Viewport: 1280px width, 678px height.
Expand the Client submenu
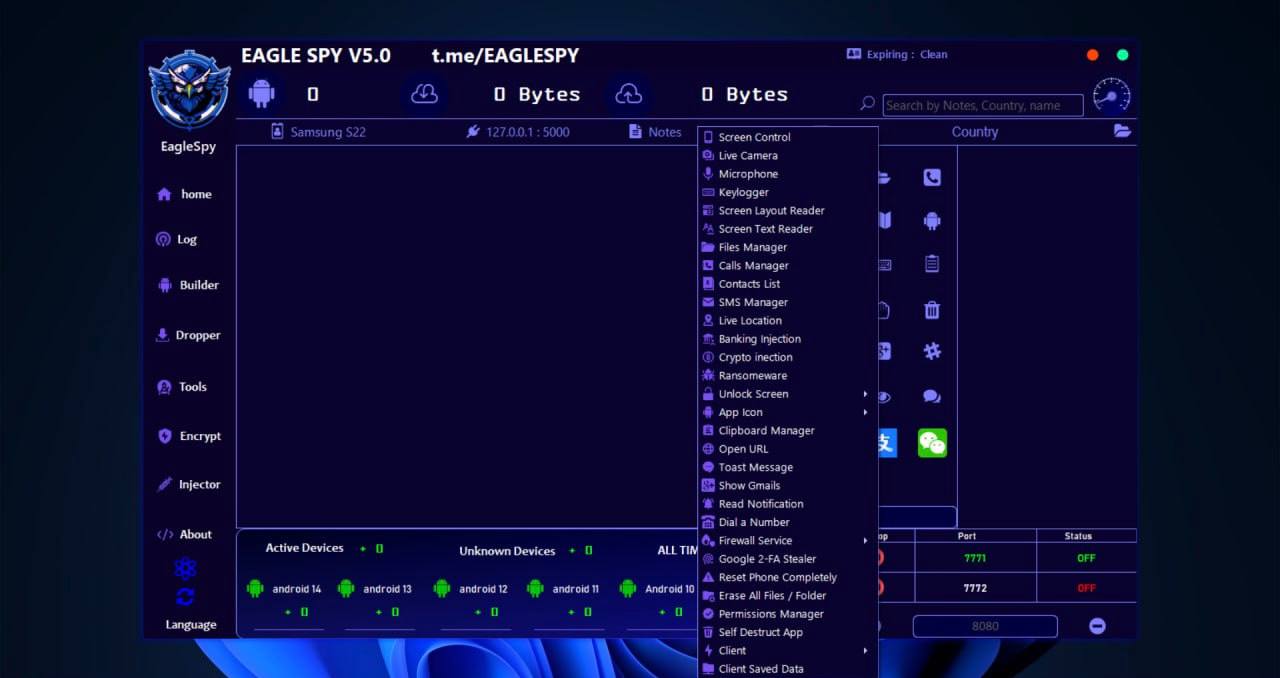tap(788, 650)
